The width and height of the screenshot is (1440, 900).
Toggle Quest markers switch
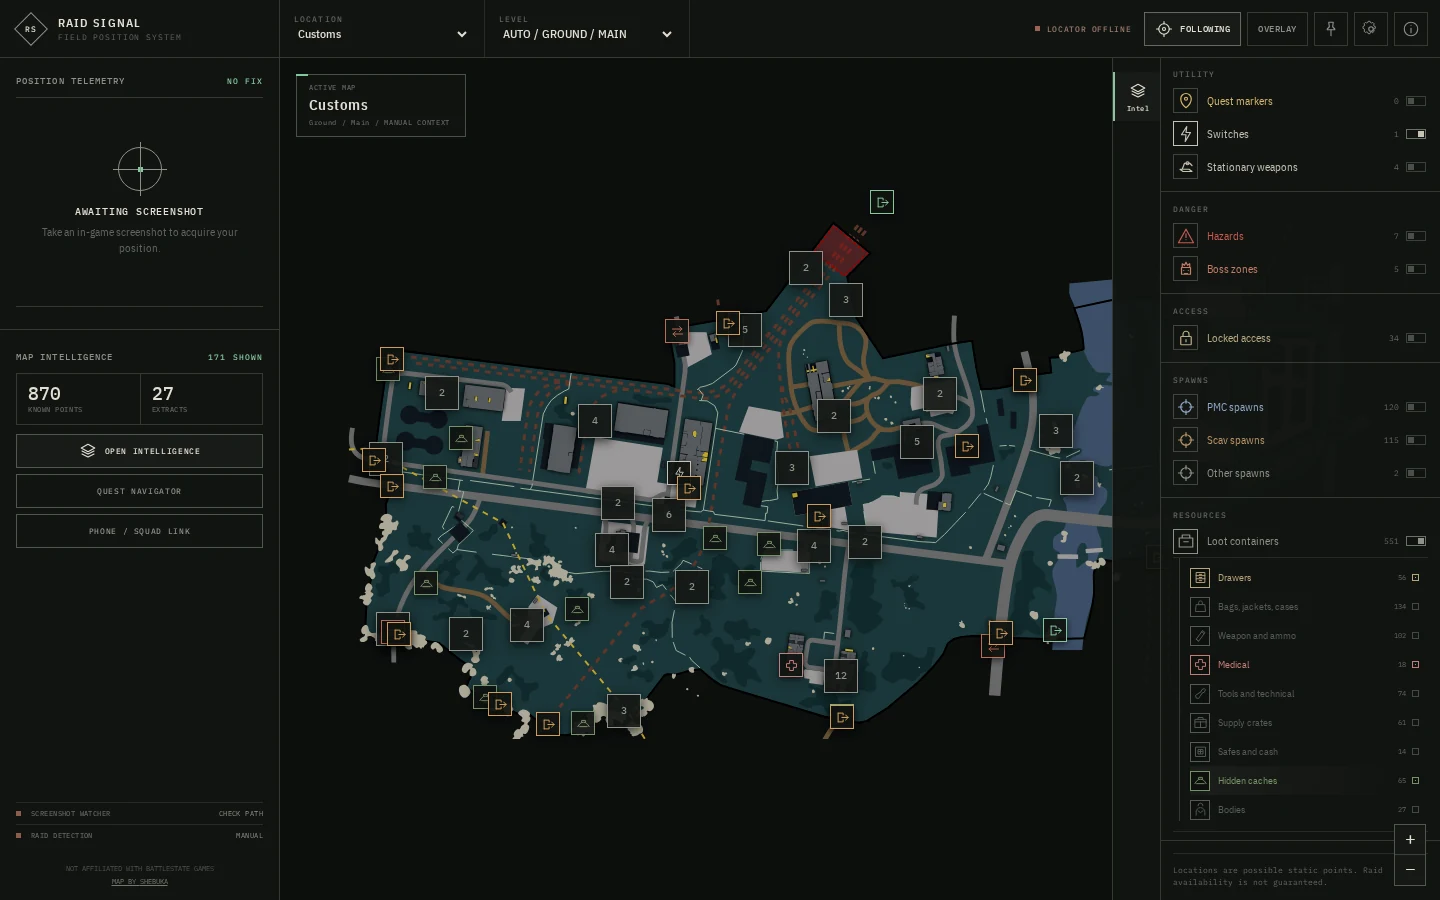pos(1416,101)
